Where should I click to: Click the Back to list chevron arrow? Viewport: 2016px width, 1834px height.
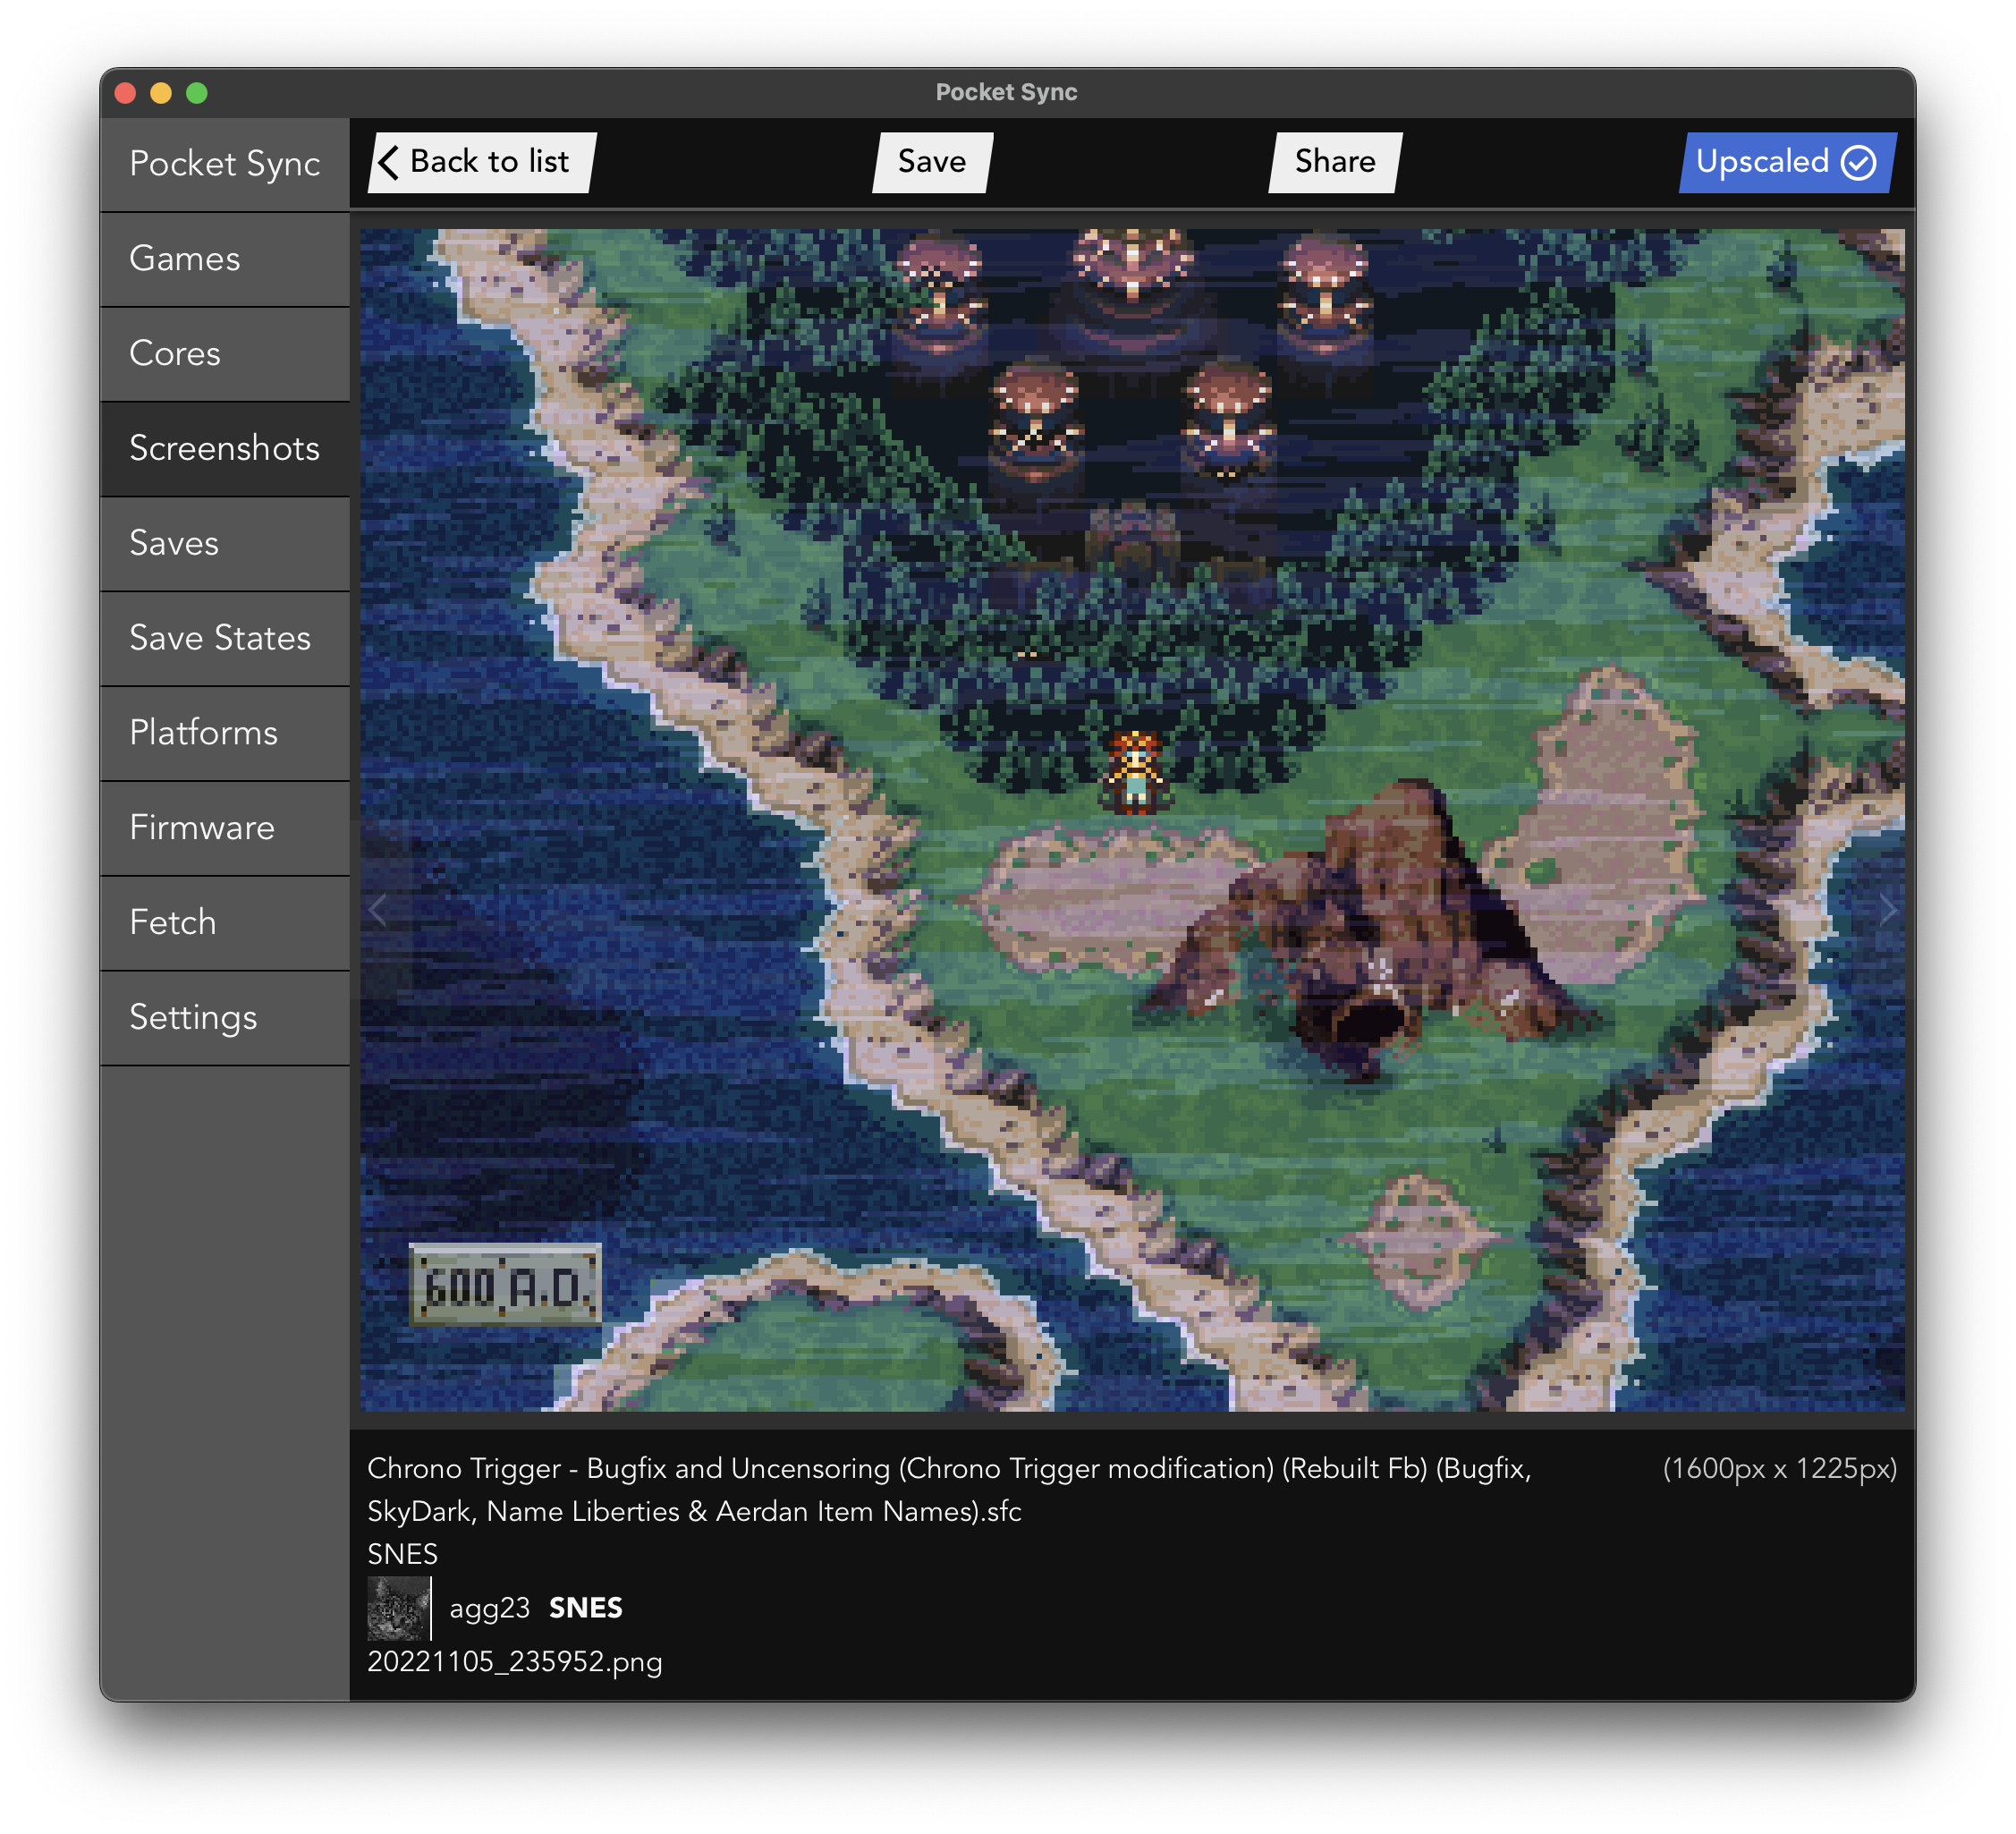click(x=389, y=162)
